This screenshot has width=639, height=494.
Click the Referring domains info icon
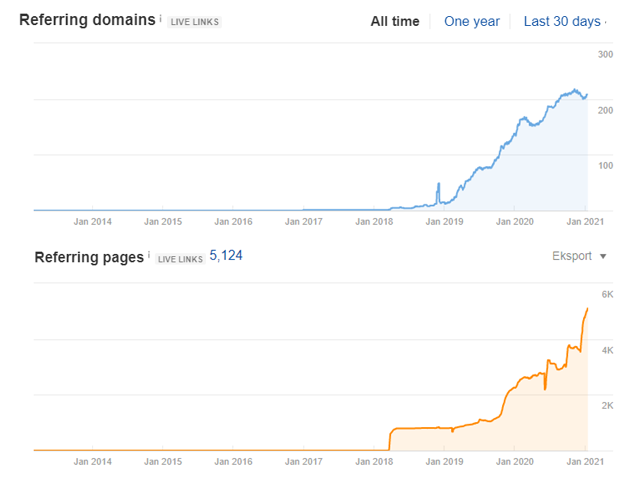161,19
